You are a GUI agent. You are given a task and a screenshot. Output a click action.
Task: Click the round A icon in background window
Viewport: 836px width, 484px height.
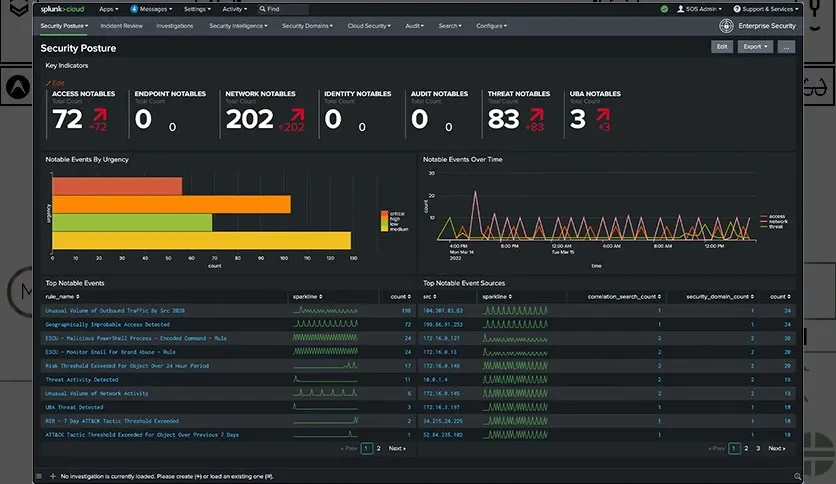18,87
